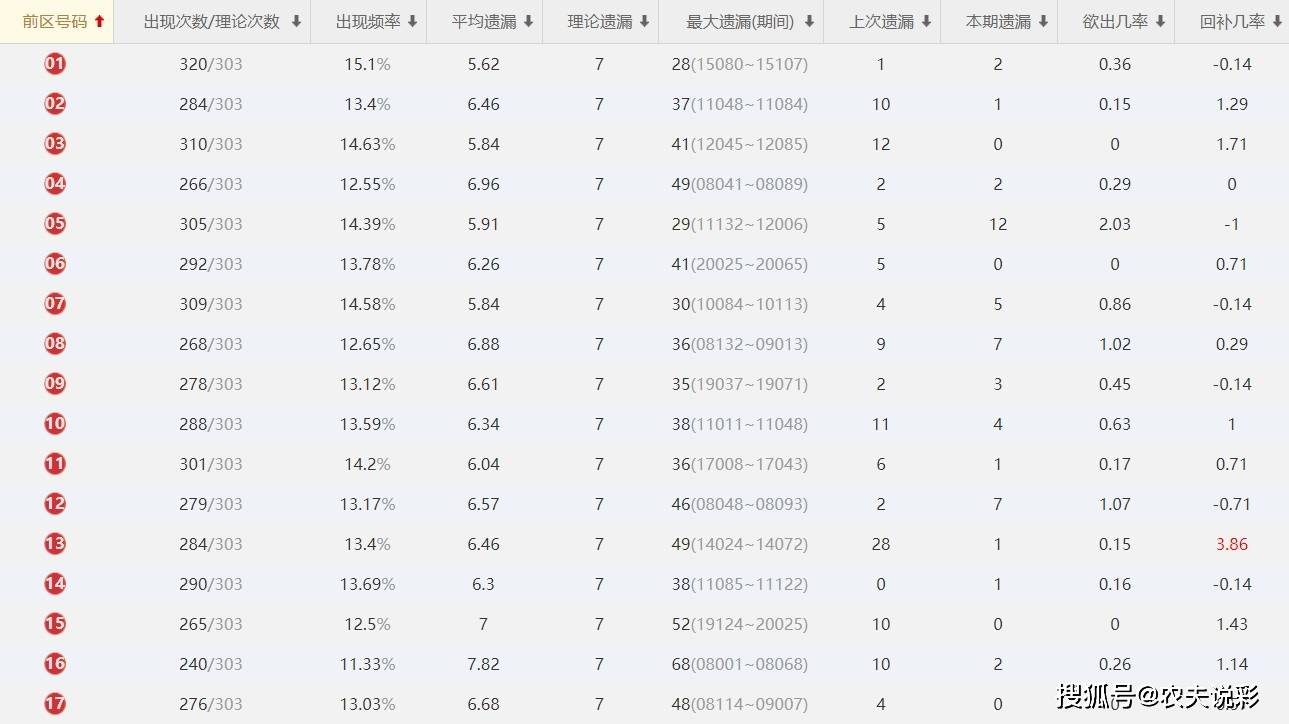Click the 1.02 probability value
Image resolution: width=1289 pixels, height=724 pixels.
tap(1115, 344)
